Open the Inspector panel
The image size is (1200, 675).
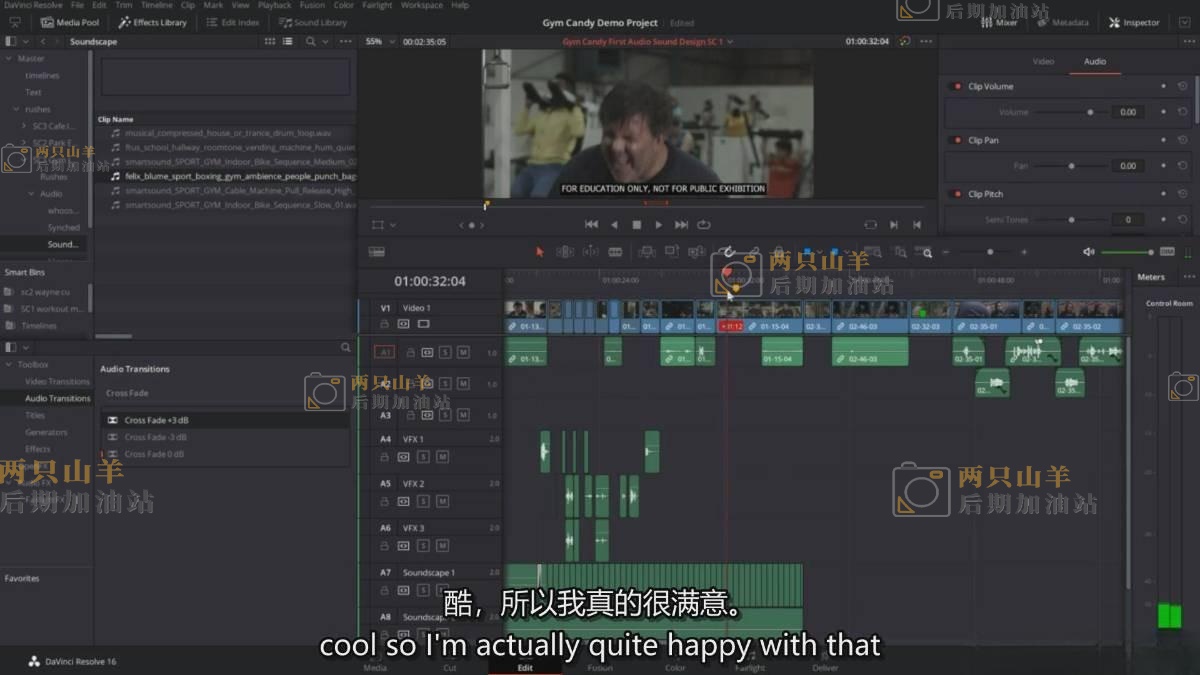tap(1134, 22)
